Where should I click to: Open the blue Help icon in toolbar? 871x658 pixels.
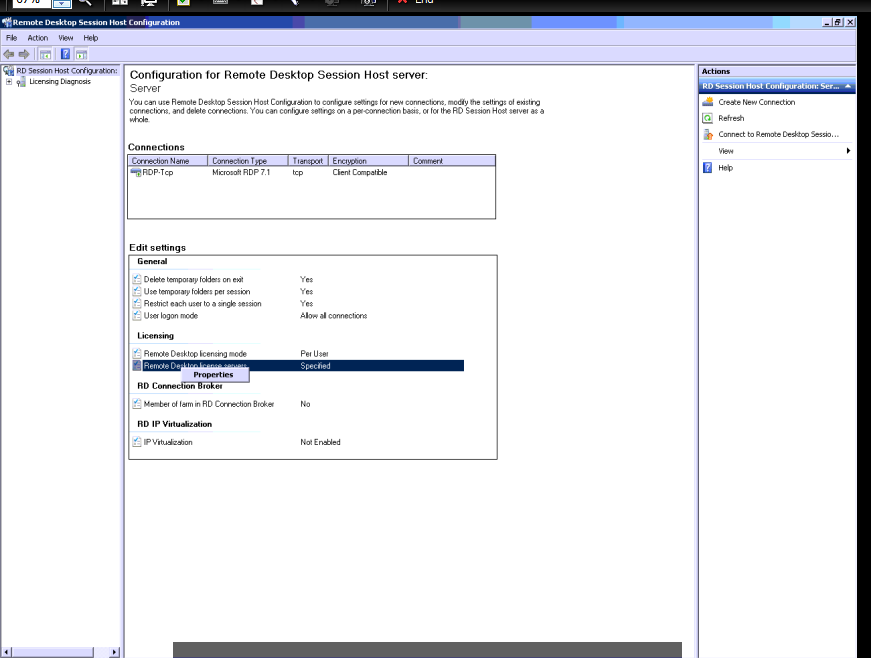(x=65, y=54)
